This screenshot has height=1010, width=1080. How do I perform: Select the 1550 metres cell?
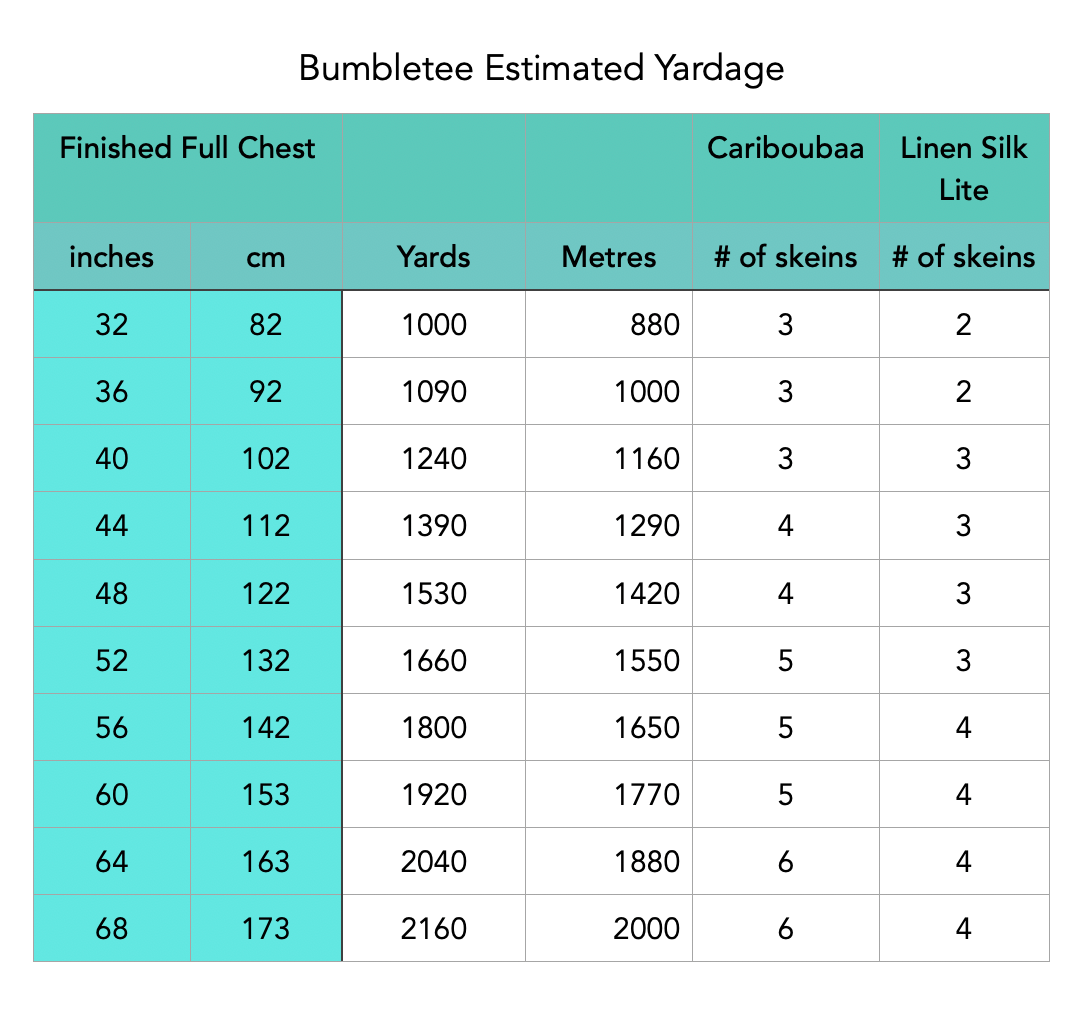coord(648,660)
